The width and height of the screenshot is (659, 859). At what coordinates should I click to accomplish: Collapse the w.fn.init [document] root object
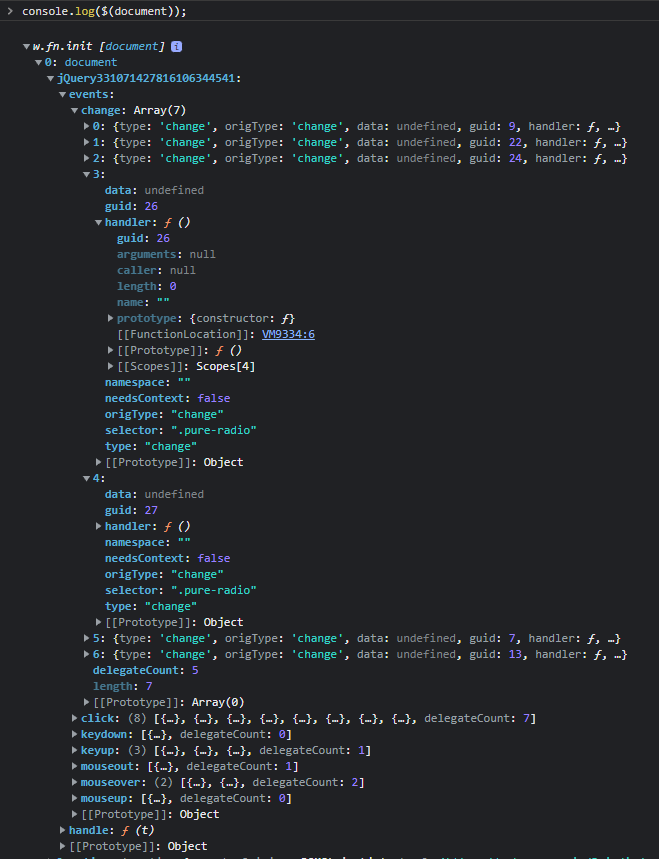coord(26,47)
